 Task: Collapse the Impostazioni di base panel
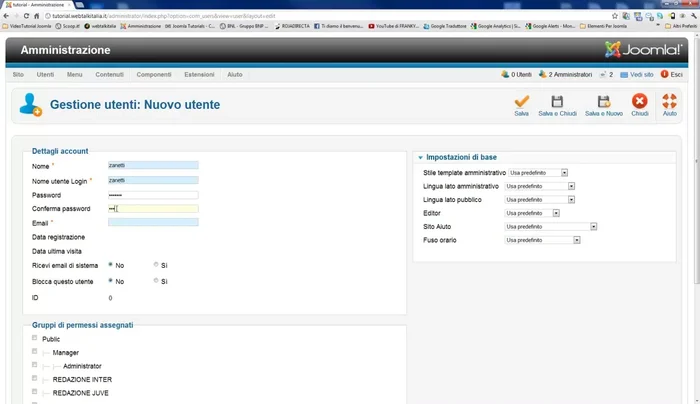pyautogui.click(x=419, y=157)
